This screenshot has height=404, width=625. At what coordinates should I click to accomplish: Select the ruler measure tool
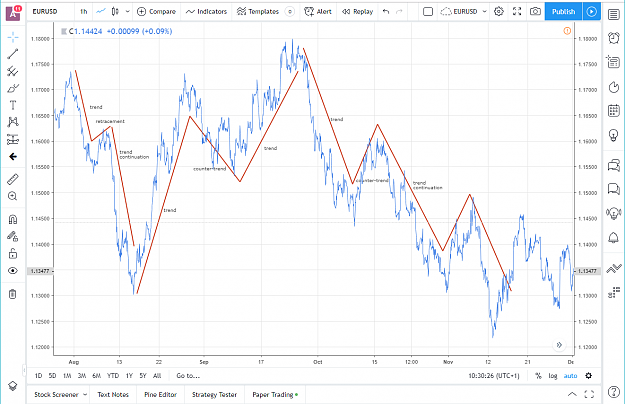pos(13,179)
